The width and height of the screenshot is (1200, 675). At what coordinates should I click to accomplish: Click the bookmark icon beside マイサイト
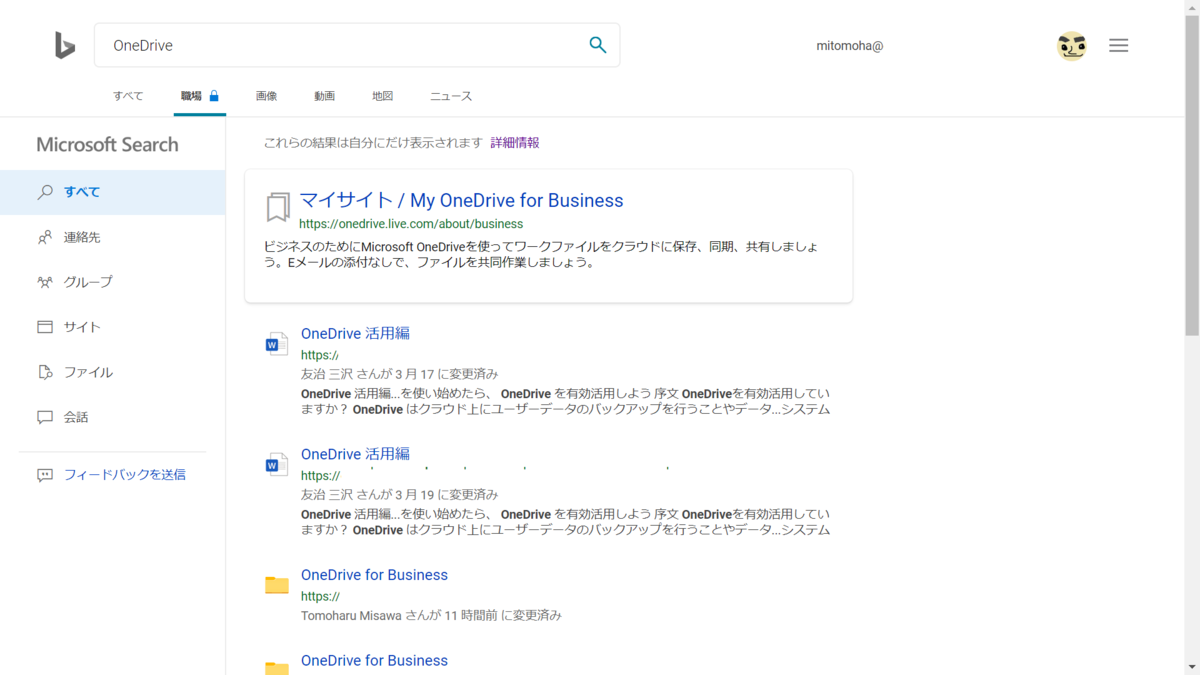click(x=277, y=208)
